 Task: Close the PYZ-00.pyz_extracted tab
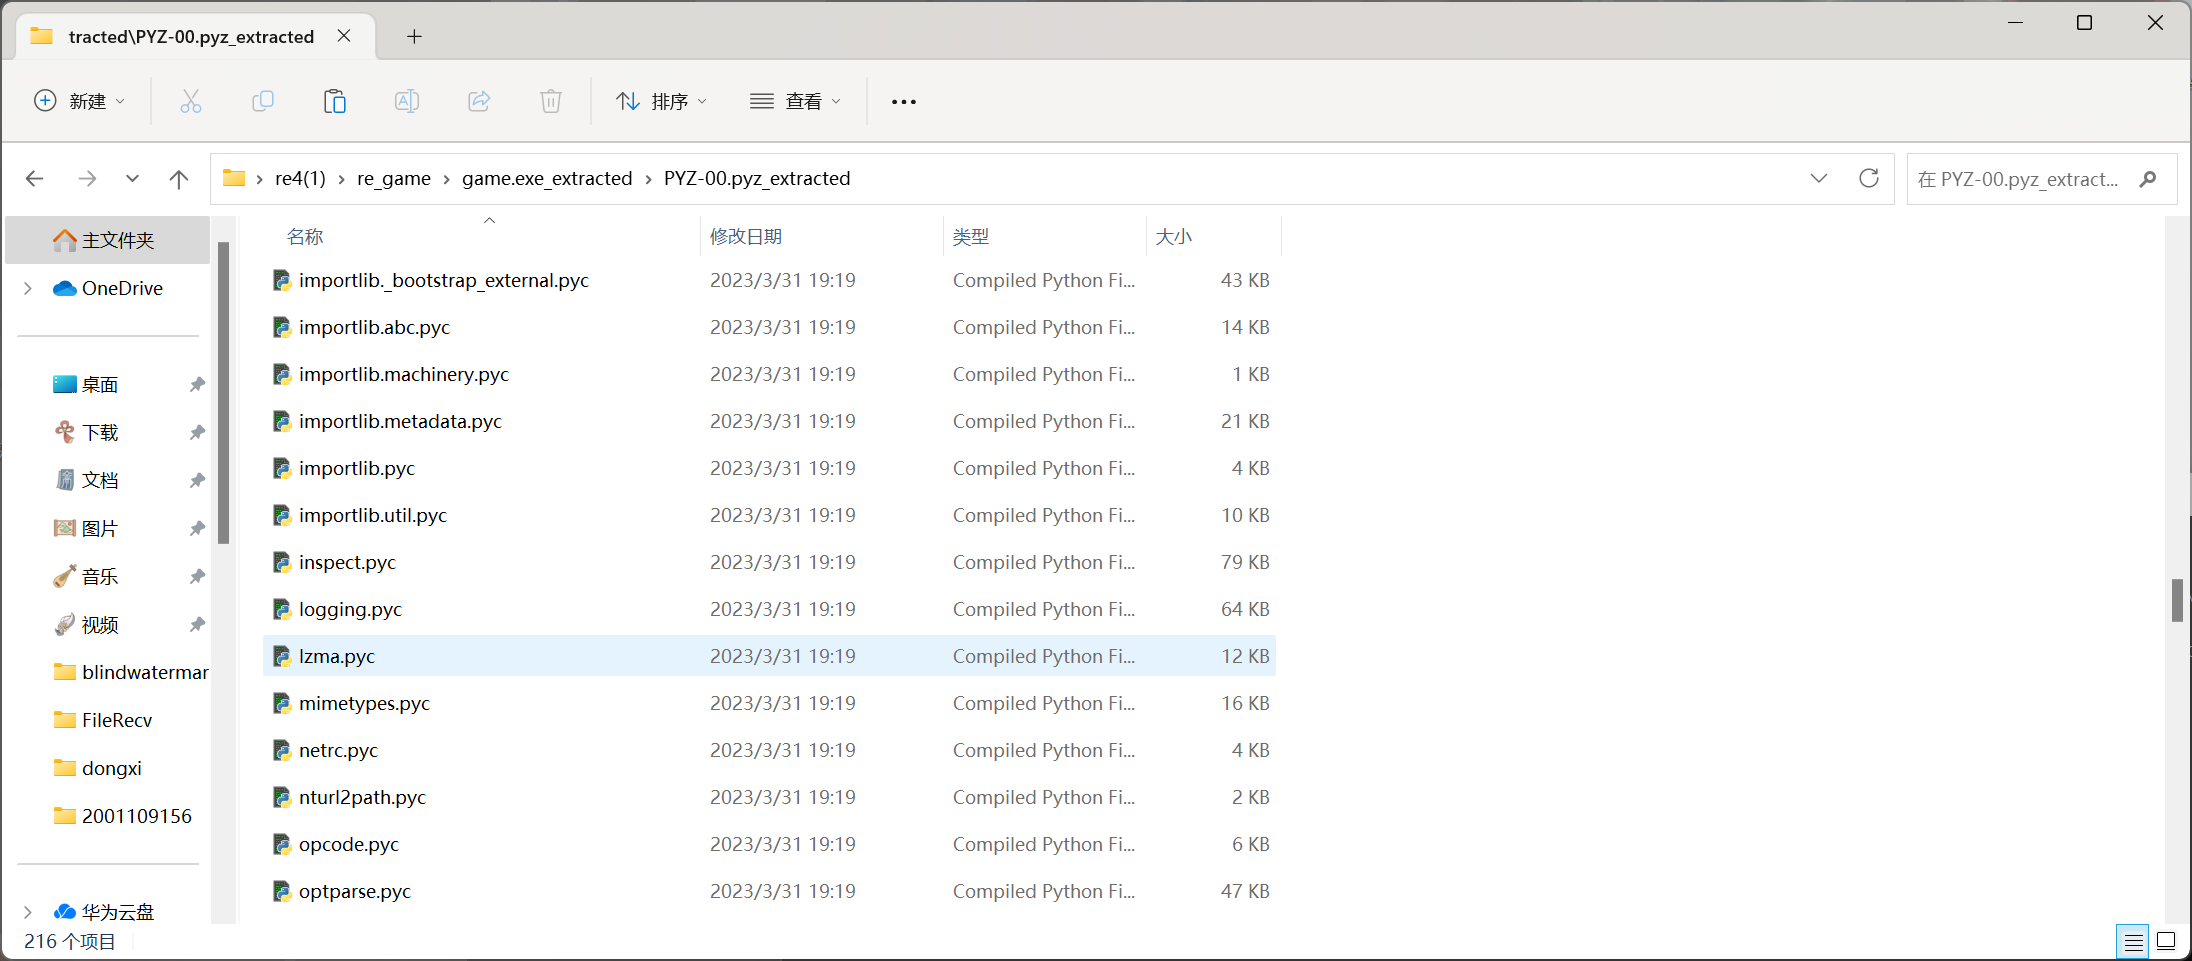344,36
